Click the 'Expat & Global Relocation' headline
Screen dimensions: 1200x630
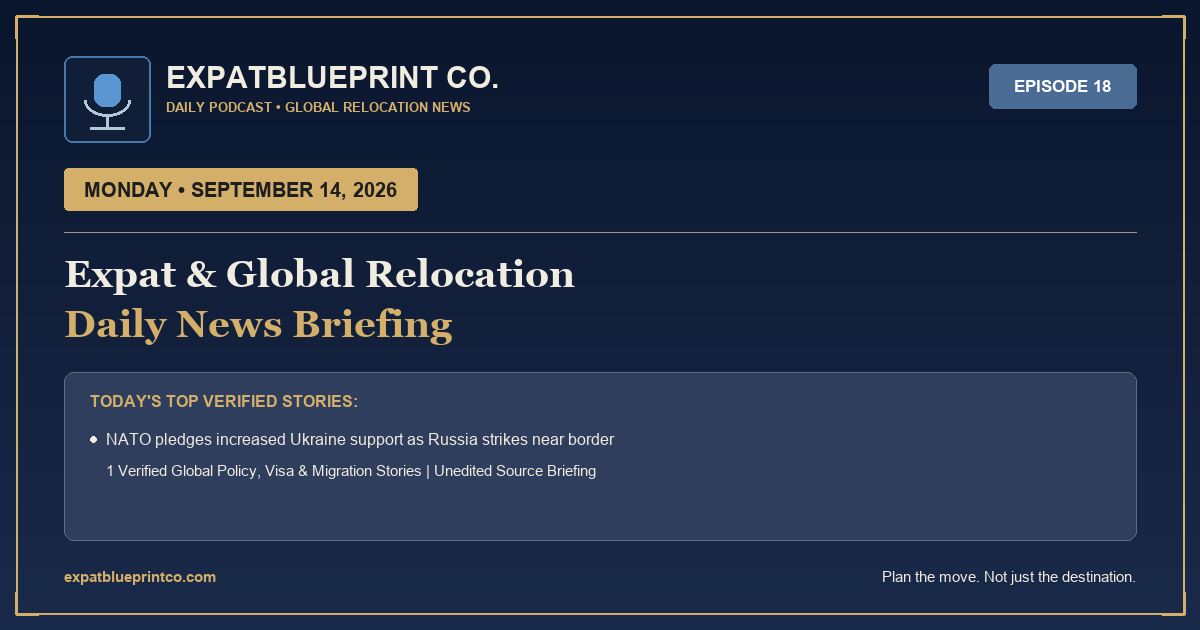(319, 274)
